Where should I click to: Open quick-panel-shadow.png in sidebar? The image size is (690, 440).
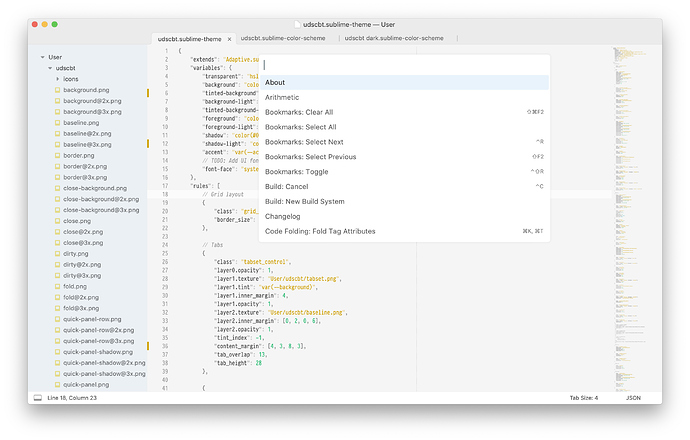point(98,352)
